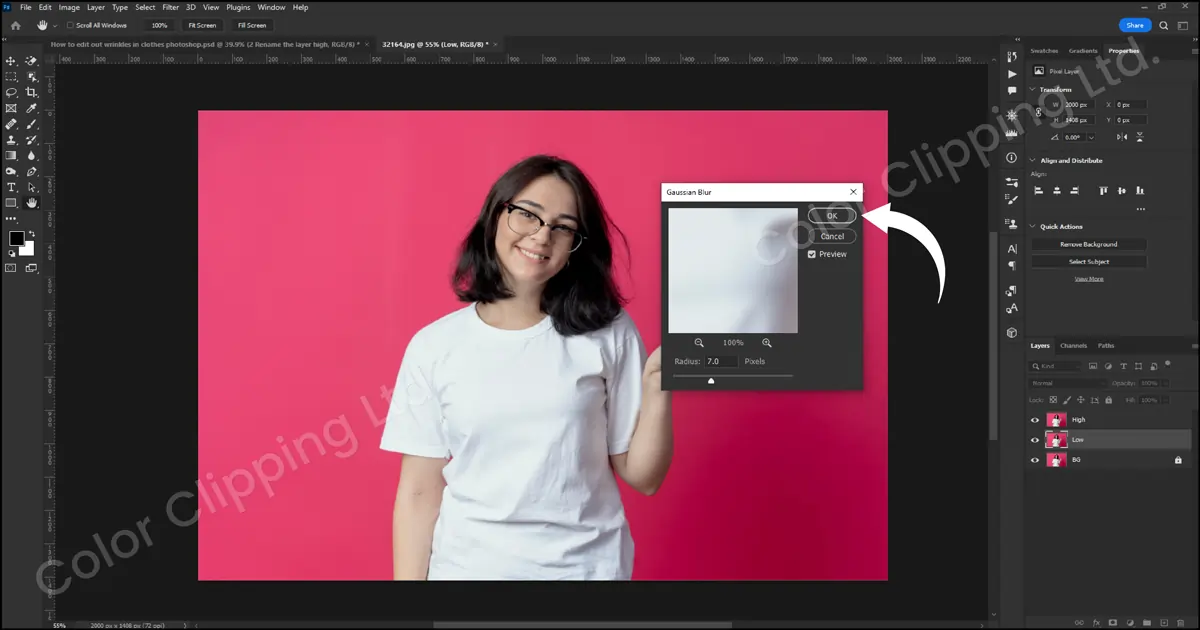Hide the BG layer eye icon
The height and width of the screenshot is (630, 1200).
pos(1035,460)
